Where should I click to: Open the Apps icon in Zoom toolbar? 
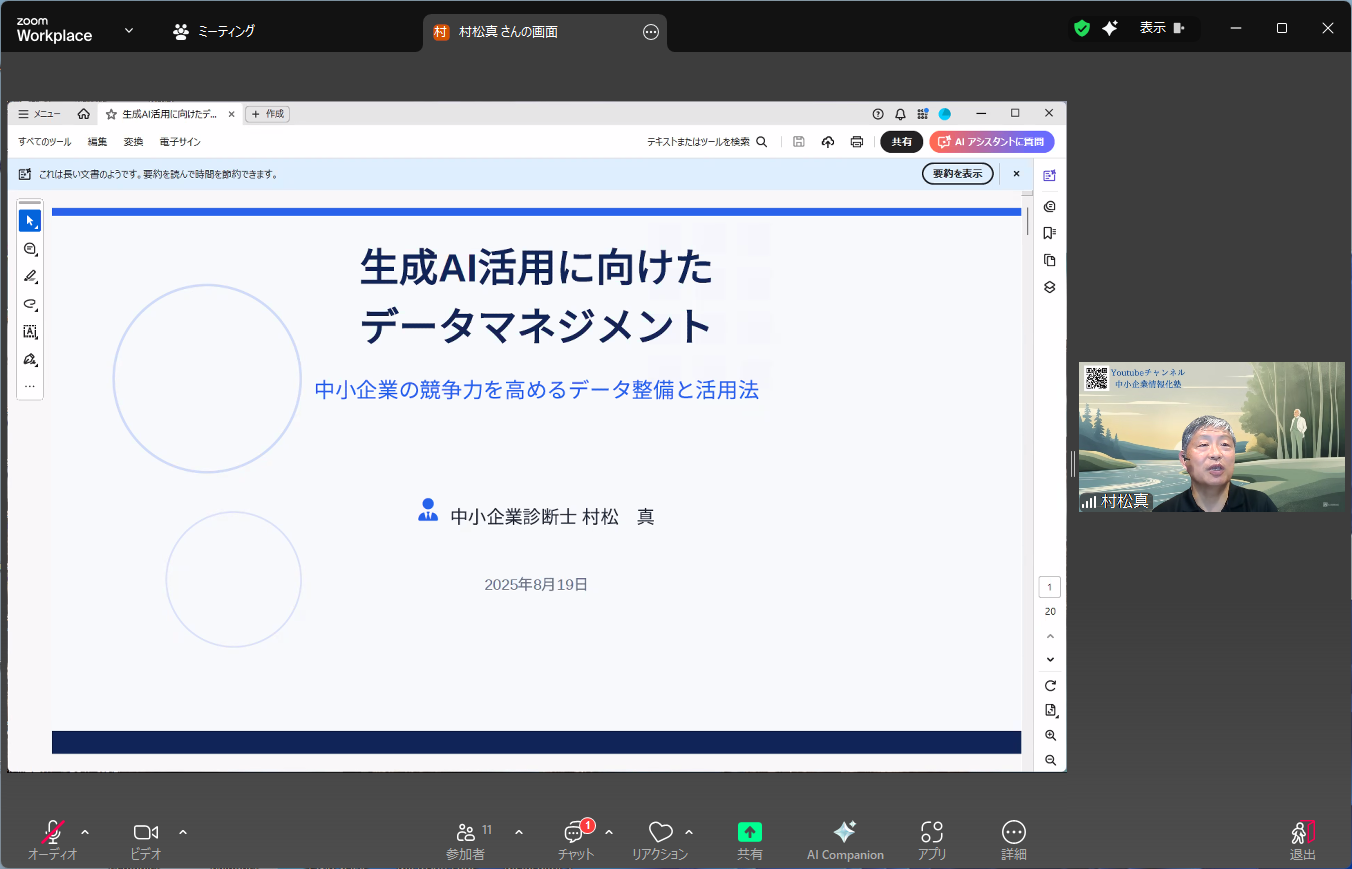(932, 833)
